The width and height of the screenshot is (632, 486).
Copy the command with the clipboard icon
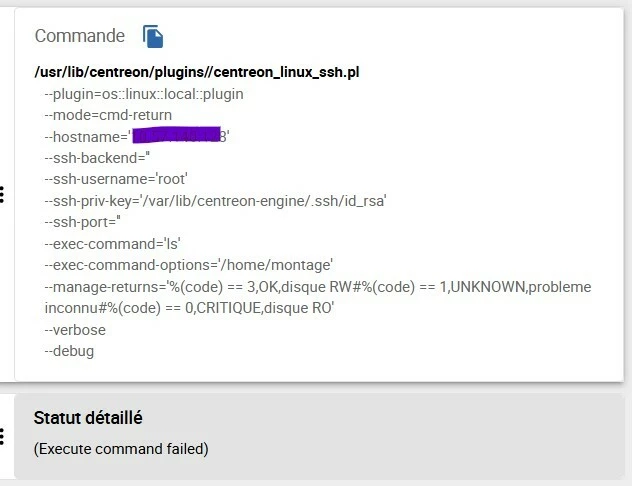tap(153, 36)
